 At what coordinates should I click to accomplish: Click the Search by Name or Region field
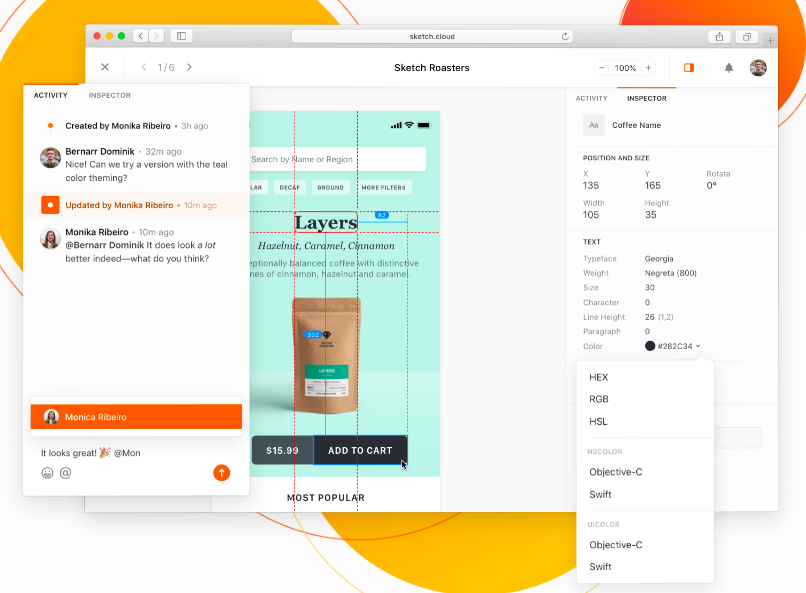(x=338, y=159)
